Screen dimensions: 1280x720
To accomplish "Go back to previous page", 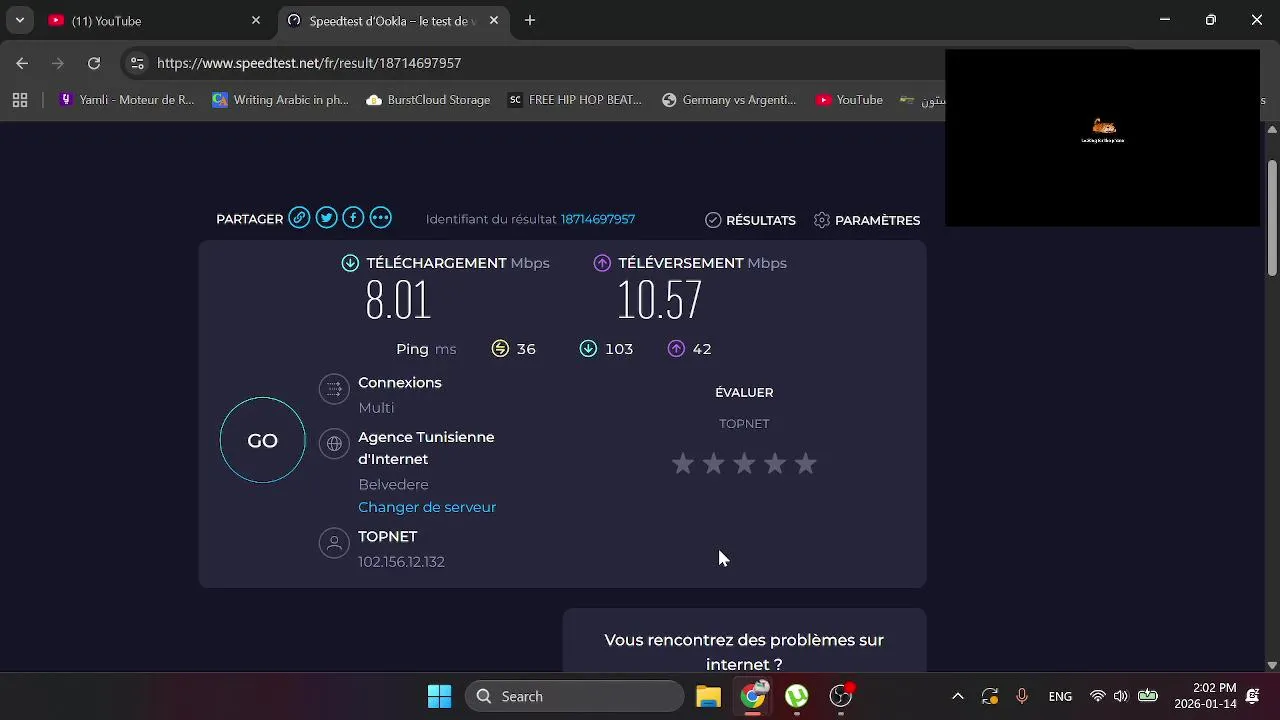I will [x=22, y=63].
